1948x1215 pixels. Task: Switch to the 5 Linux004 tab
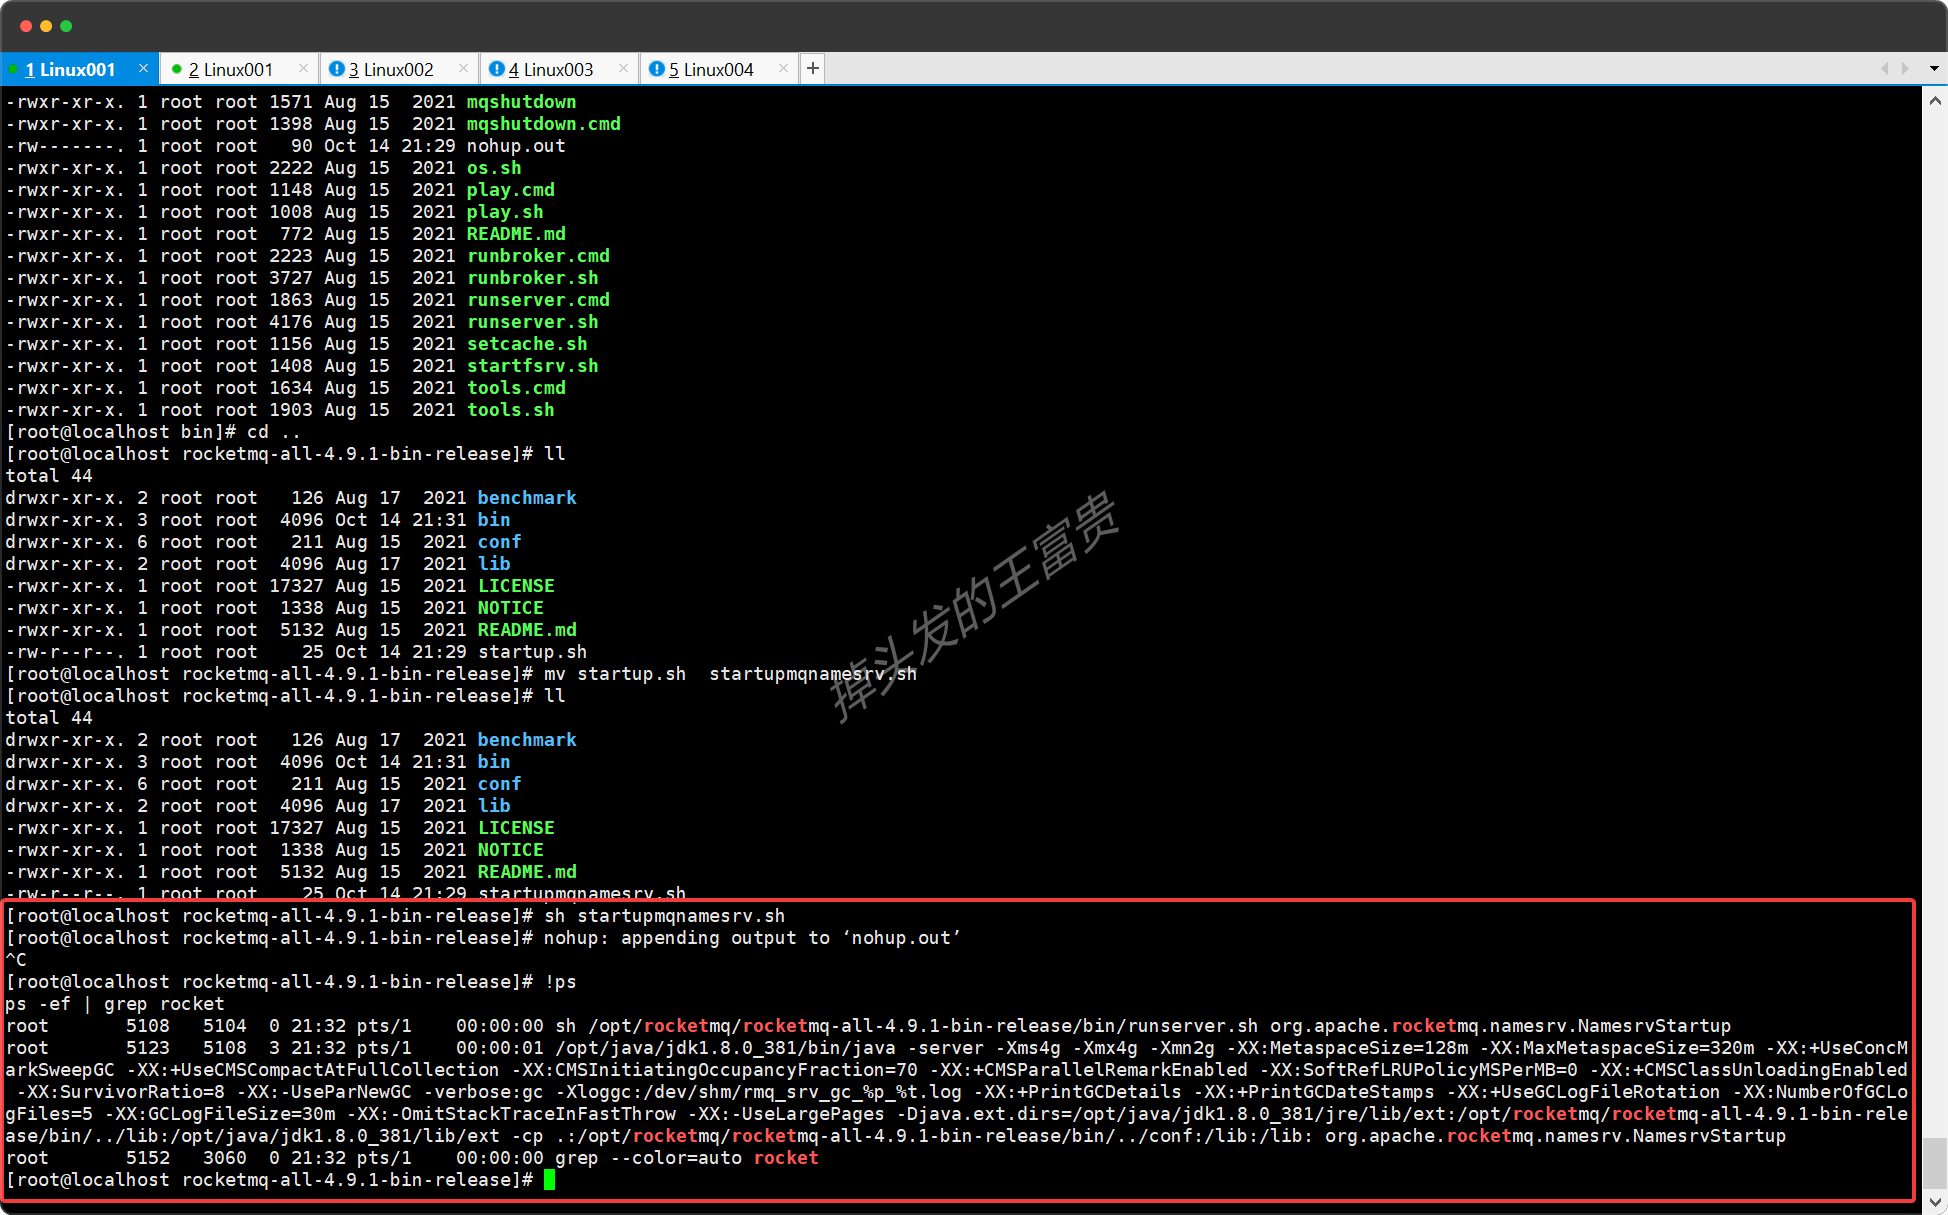click(x=711, y=69)
